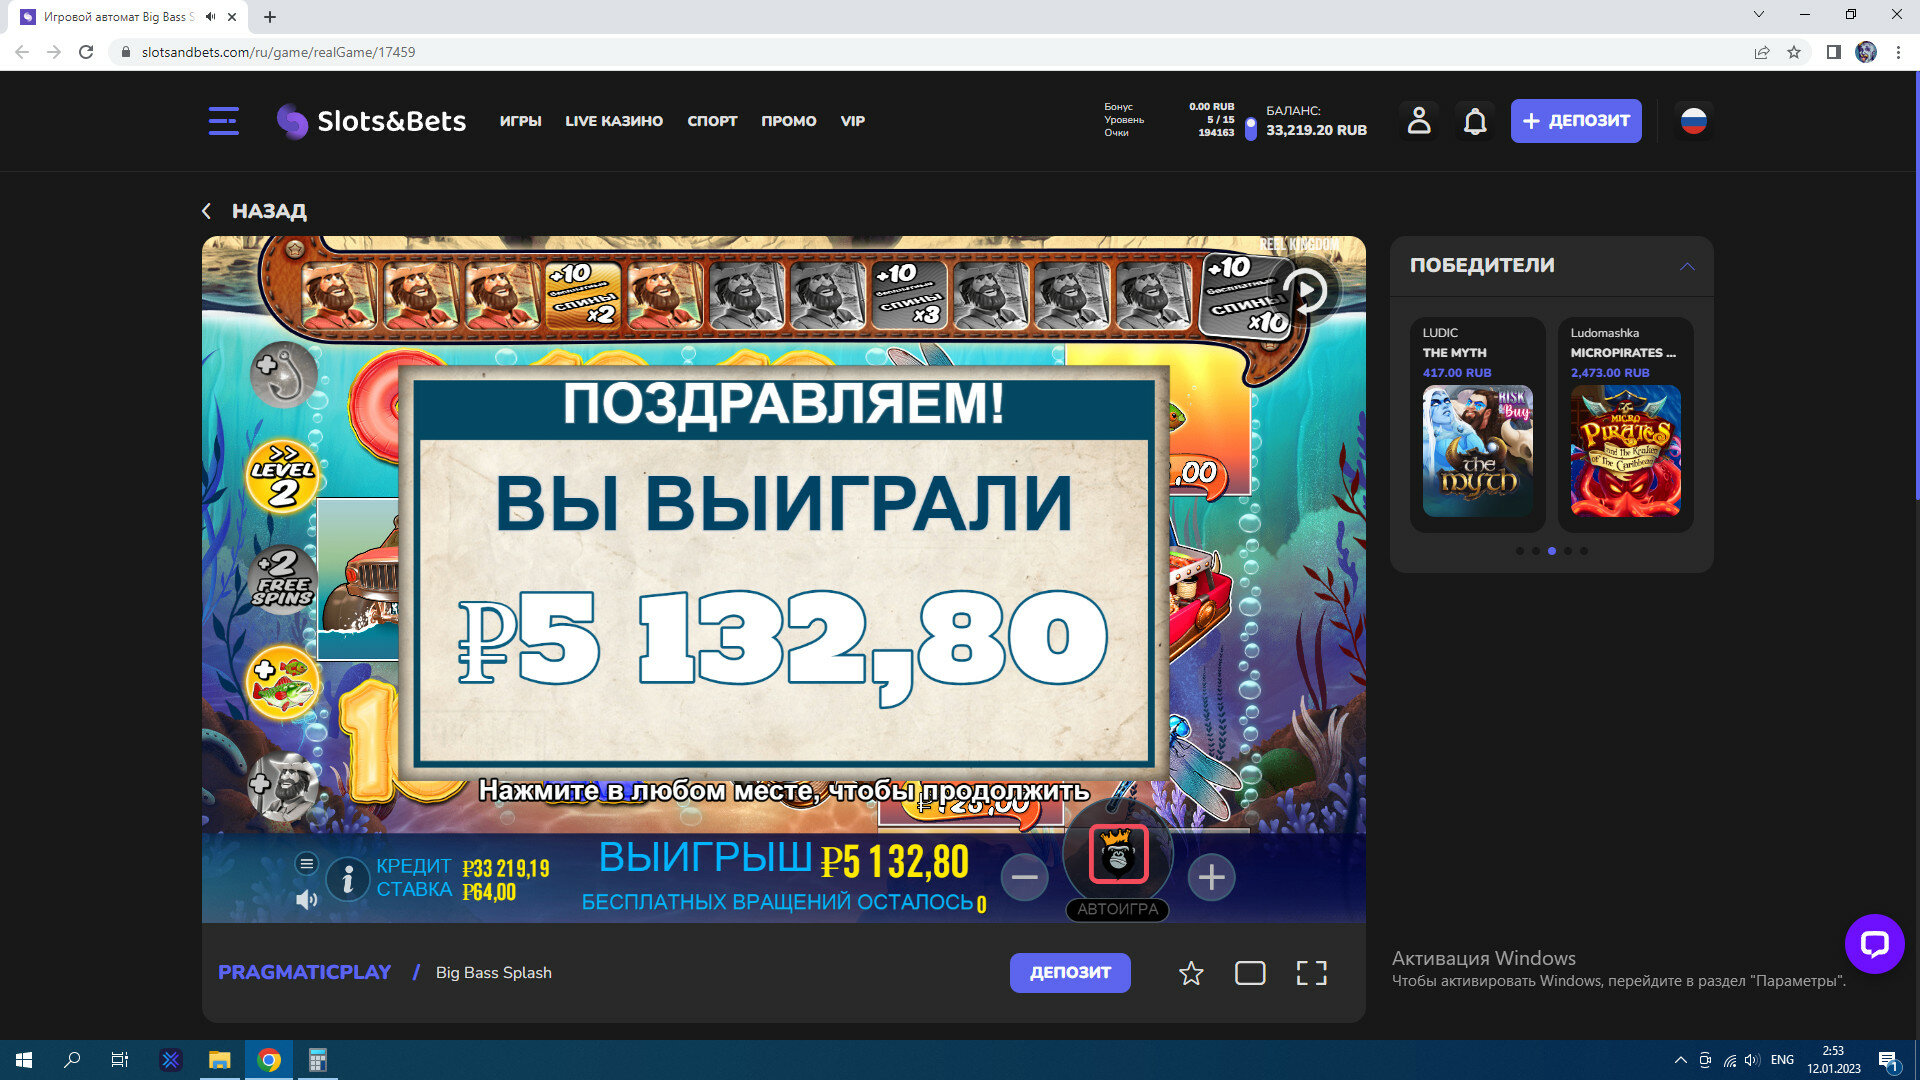Open live chat support bubble
1920x1080 pixels.
pos(1874,943)
